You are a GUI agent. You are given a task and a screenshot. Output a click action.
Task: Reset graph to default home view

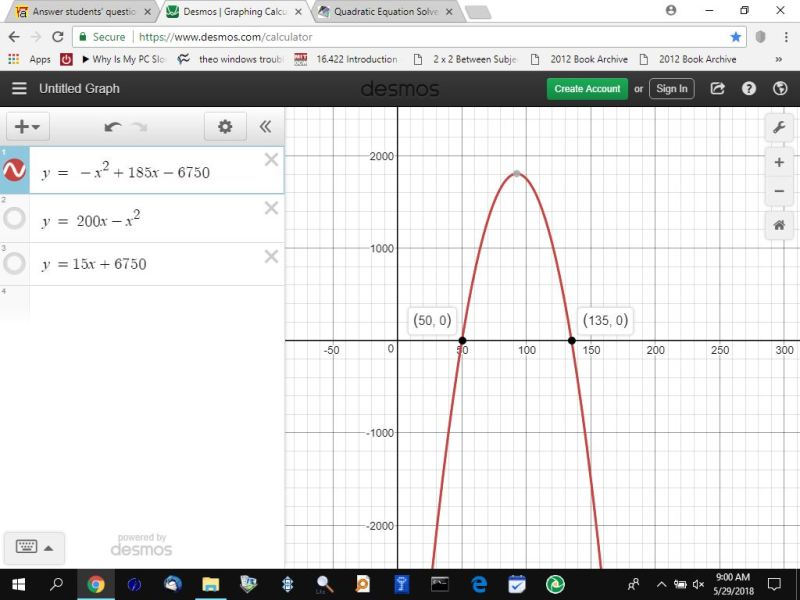[x=779, y=225]
